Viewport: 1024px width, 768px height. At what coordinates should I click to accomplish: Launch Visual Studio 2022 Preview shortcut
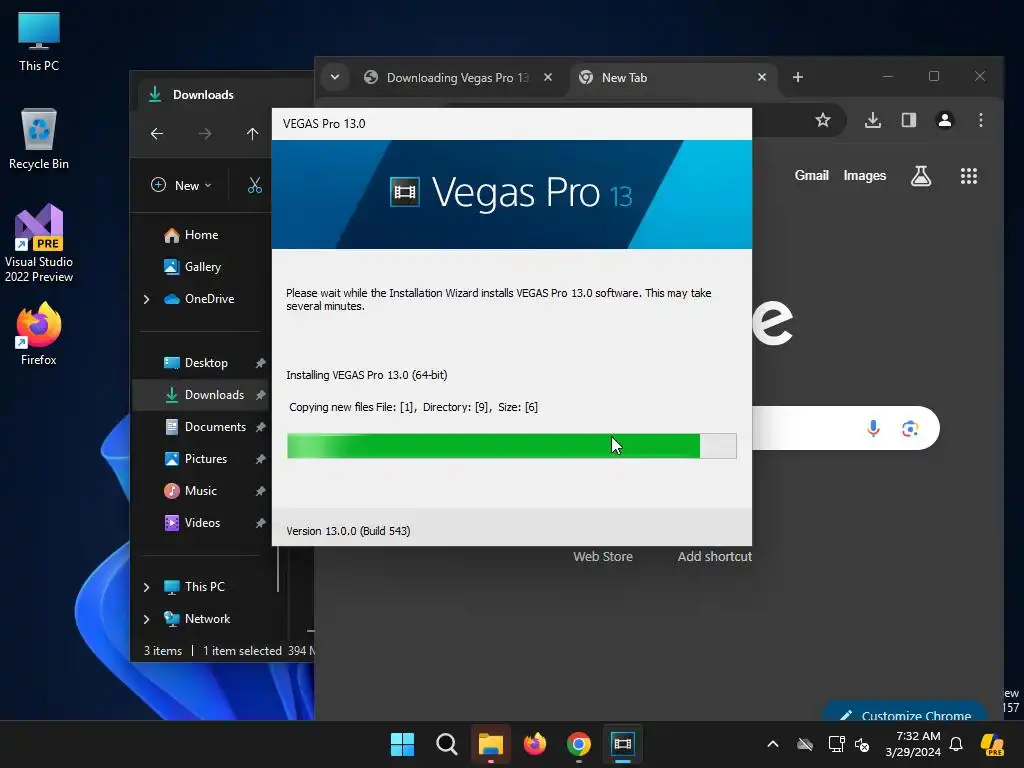(x=39, y=243)
